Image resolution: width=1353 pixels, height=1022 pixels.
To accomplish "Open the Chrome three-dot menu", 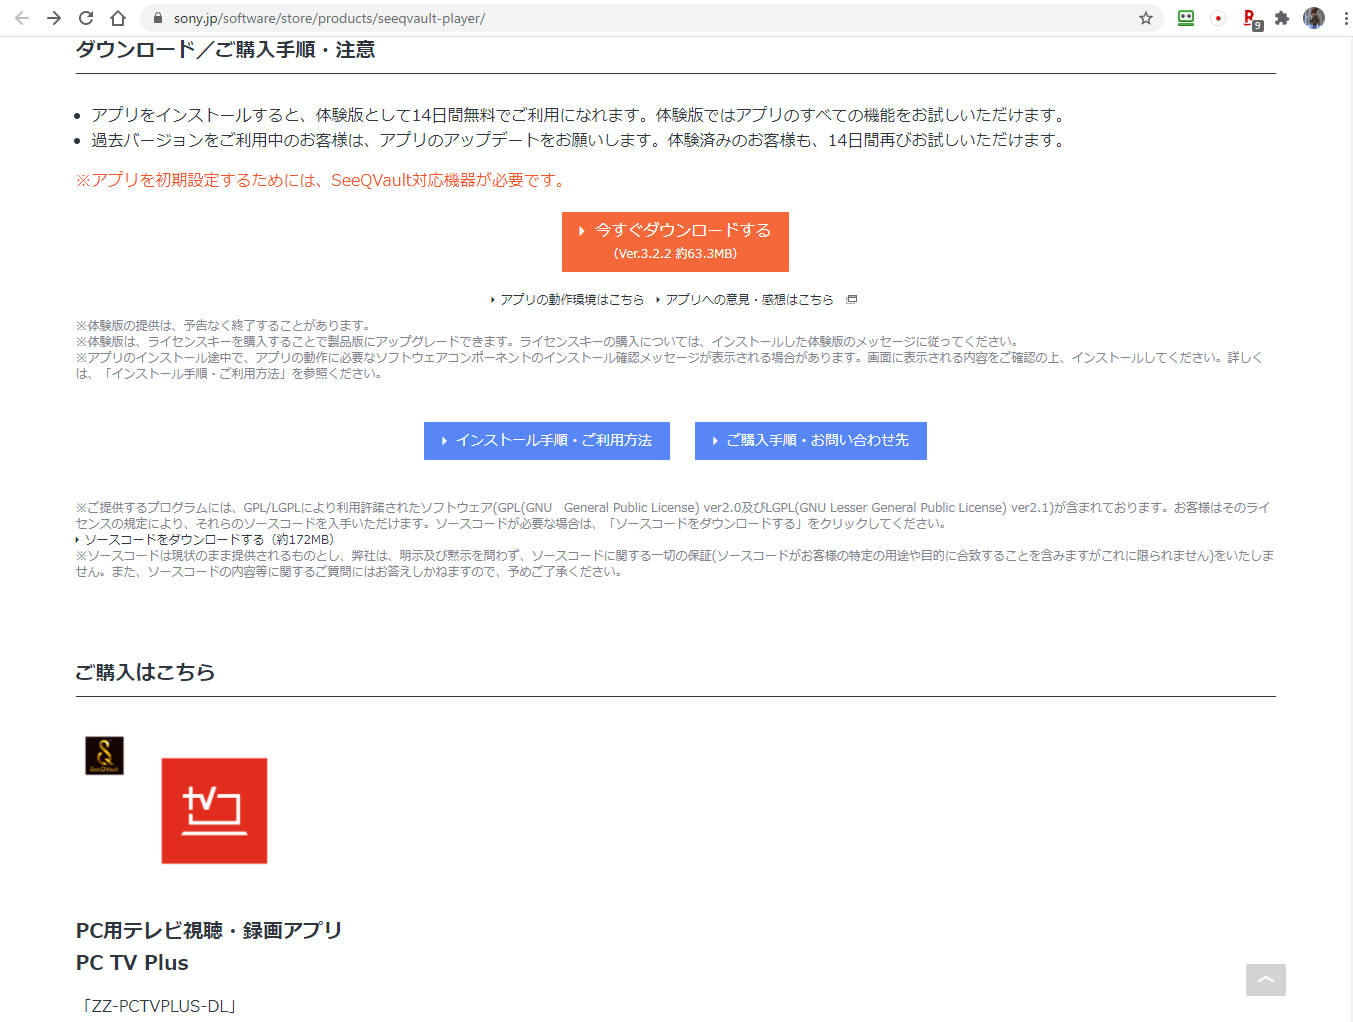I will (1346, 18).
